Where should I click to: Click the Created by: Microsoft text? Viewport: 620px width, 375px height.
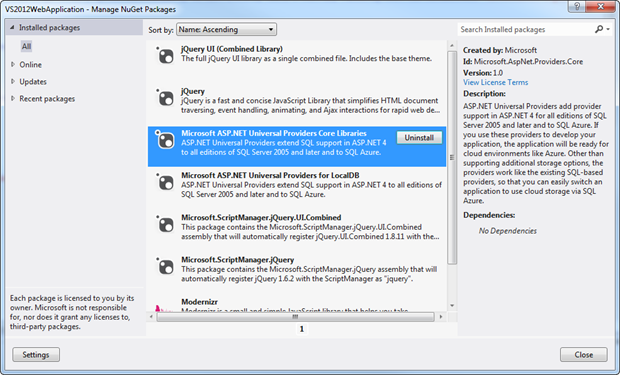pos(500,50)
